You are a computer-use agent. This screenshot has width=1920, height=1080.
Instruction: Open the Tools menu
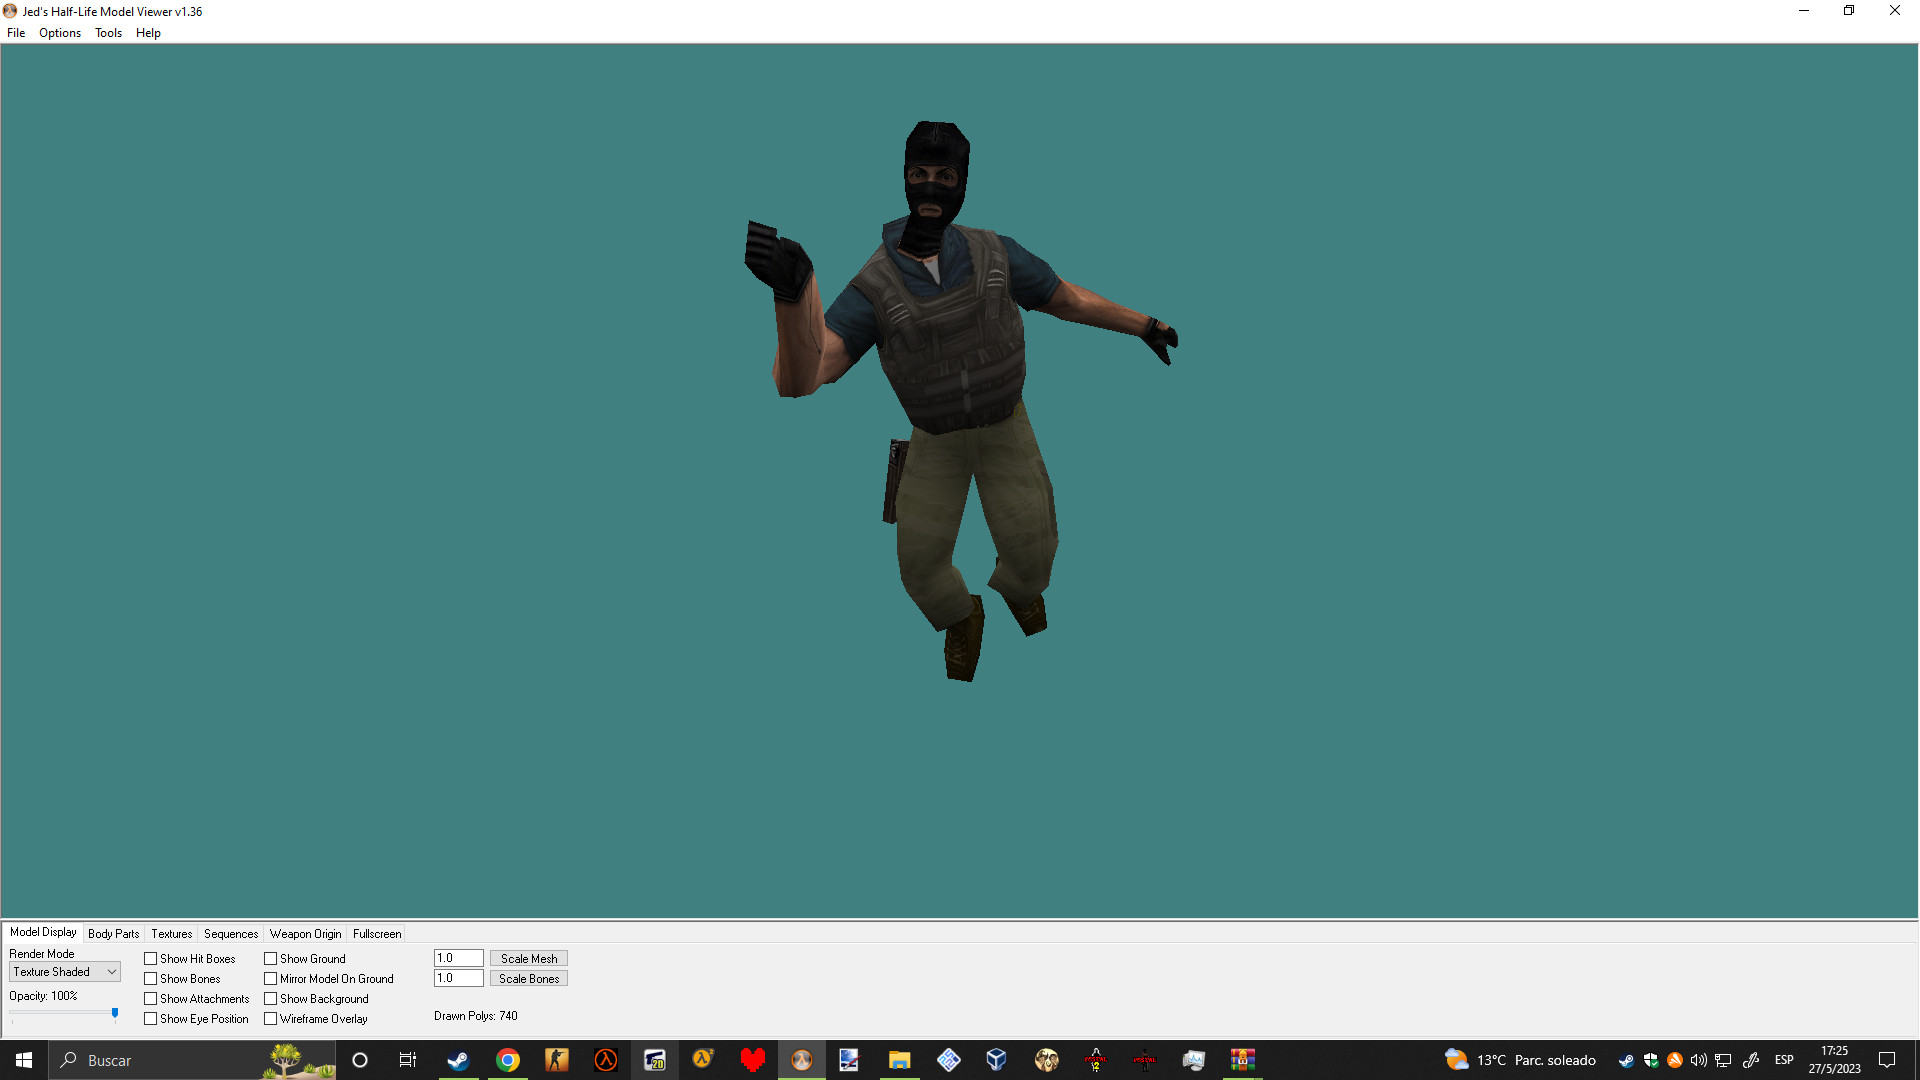click(x=108, y=32)
